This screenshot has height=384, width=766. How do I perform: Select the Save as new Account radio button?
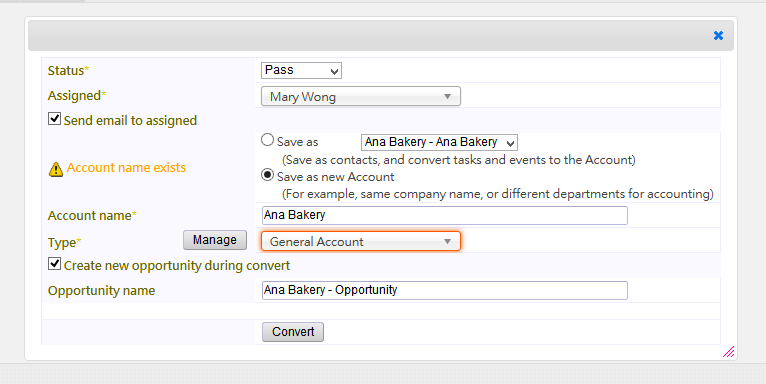(x=267, y=174)
